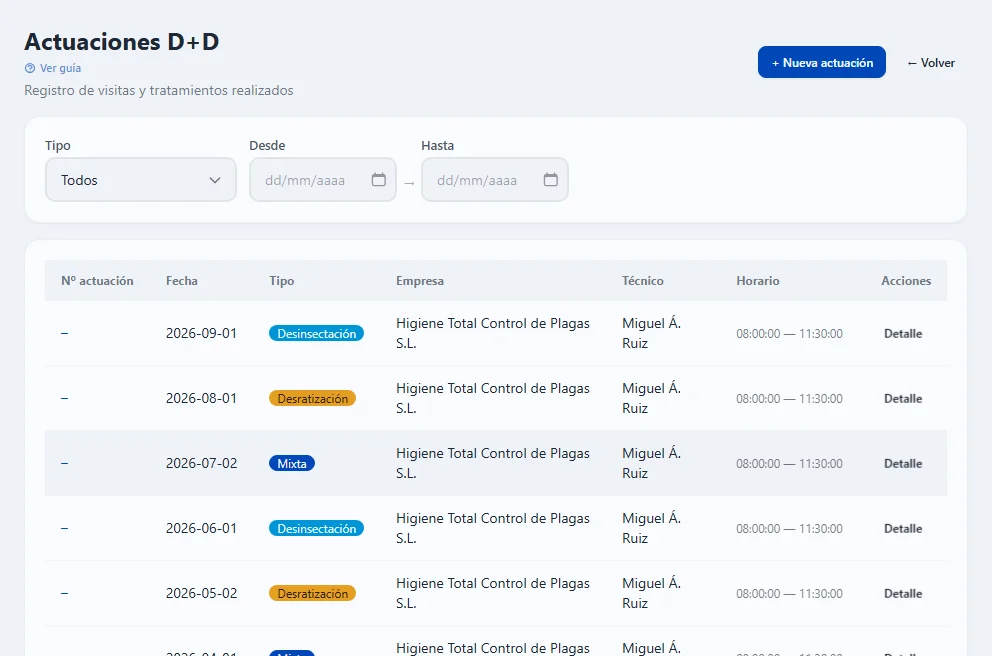Image resolution: width=992 pixels, height=656 pixels.
Task: Click Miguel Á. Ruiz in 2026-06-01 row
Action: click(x=652, y=529)
